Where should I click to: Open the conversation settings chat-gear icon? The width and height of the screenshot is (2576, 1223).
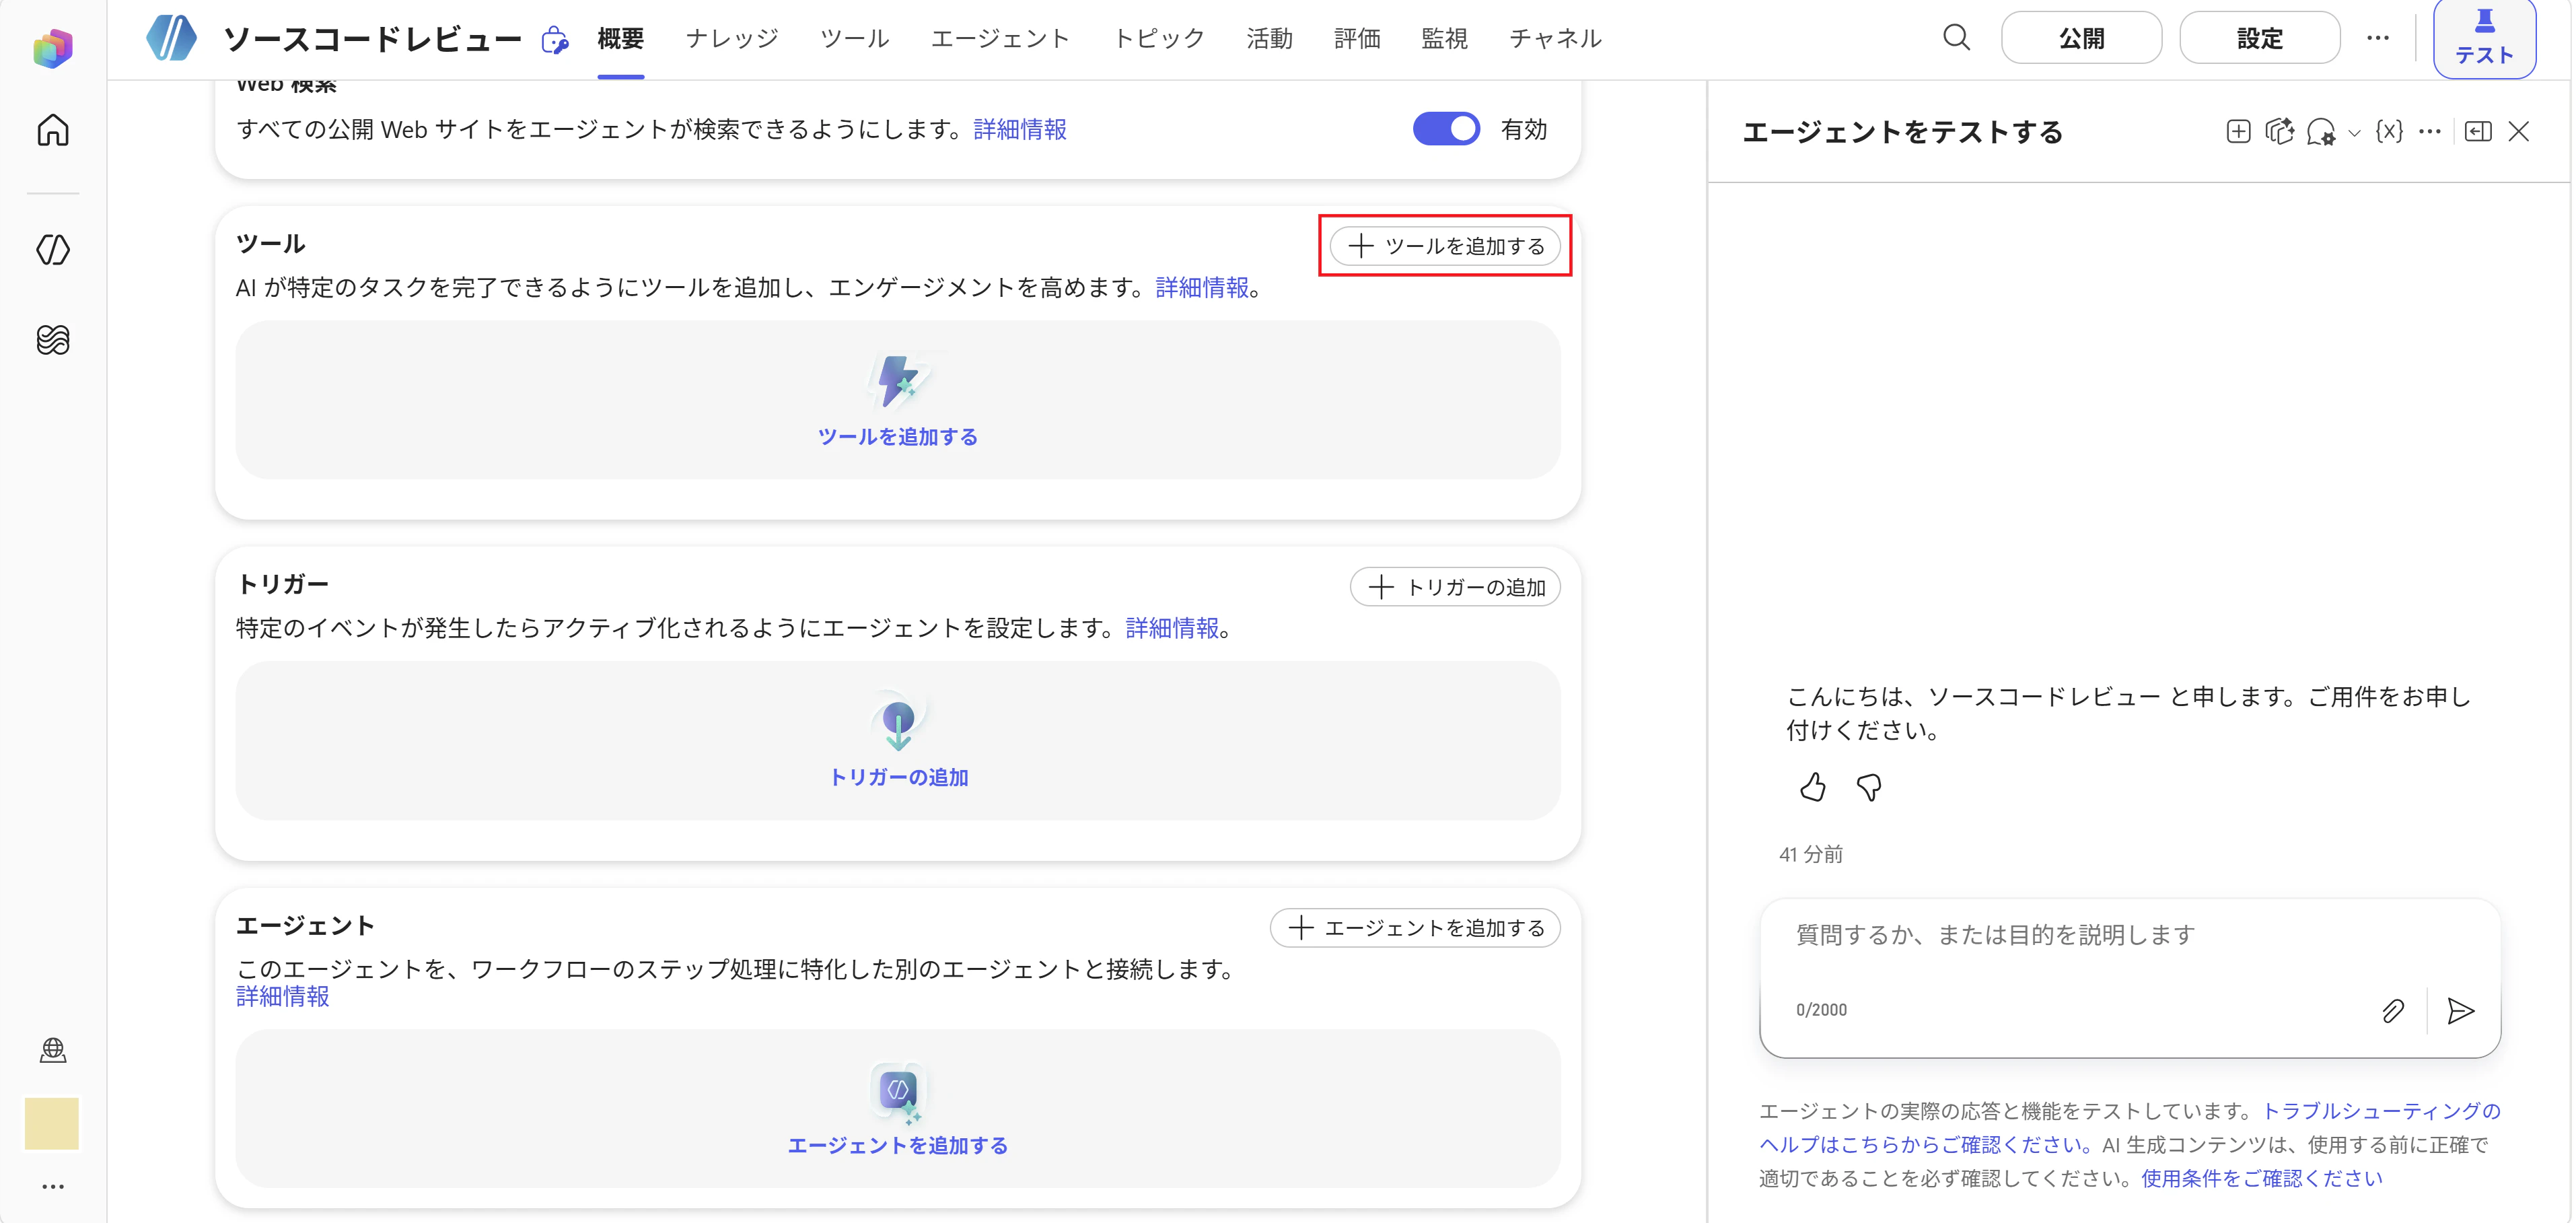[2320, 132]
